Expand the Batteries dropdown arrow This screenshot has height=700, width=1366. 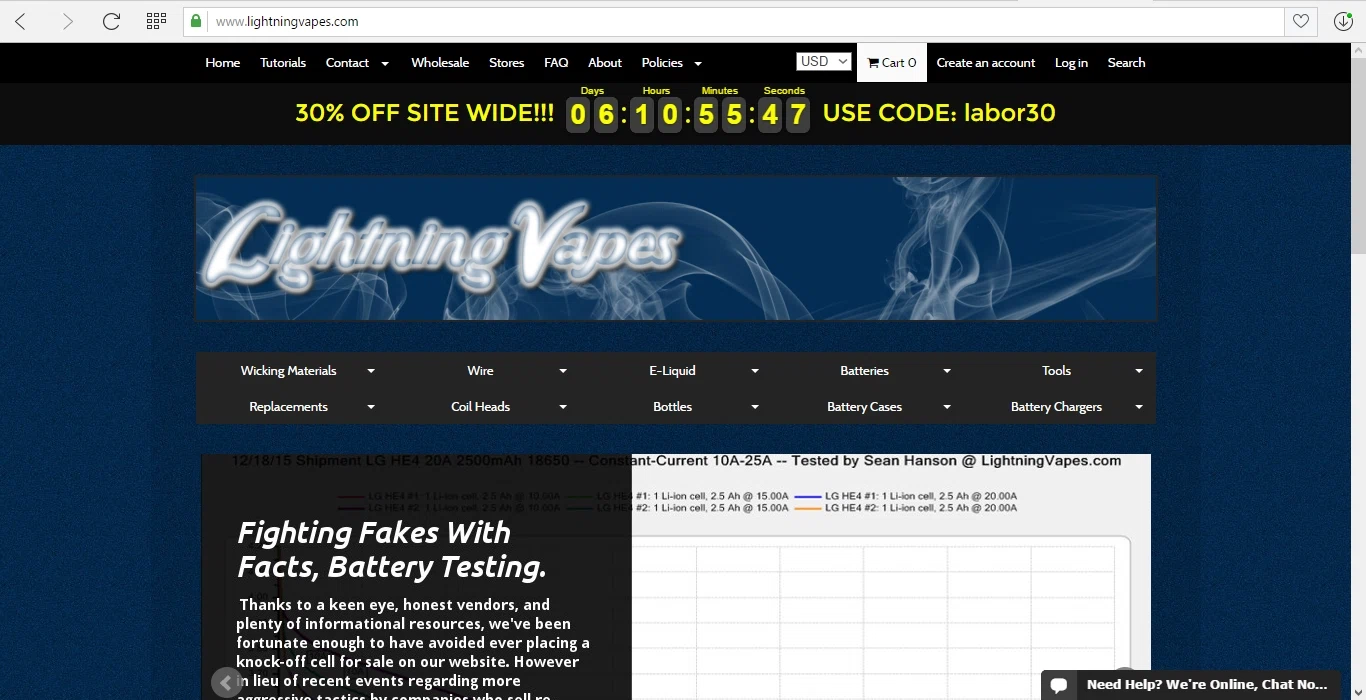coord(947,371)
